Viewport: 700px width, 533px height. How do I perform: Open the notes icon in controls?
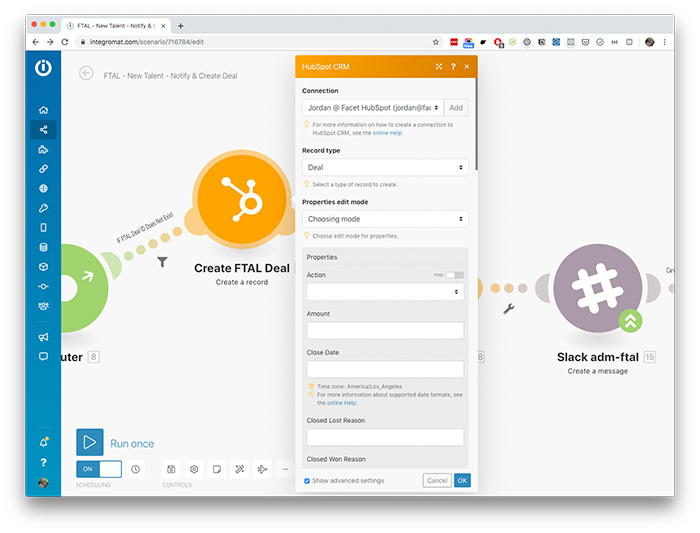pos(217,469)
